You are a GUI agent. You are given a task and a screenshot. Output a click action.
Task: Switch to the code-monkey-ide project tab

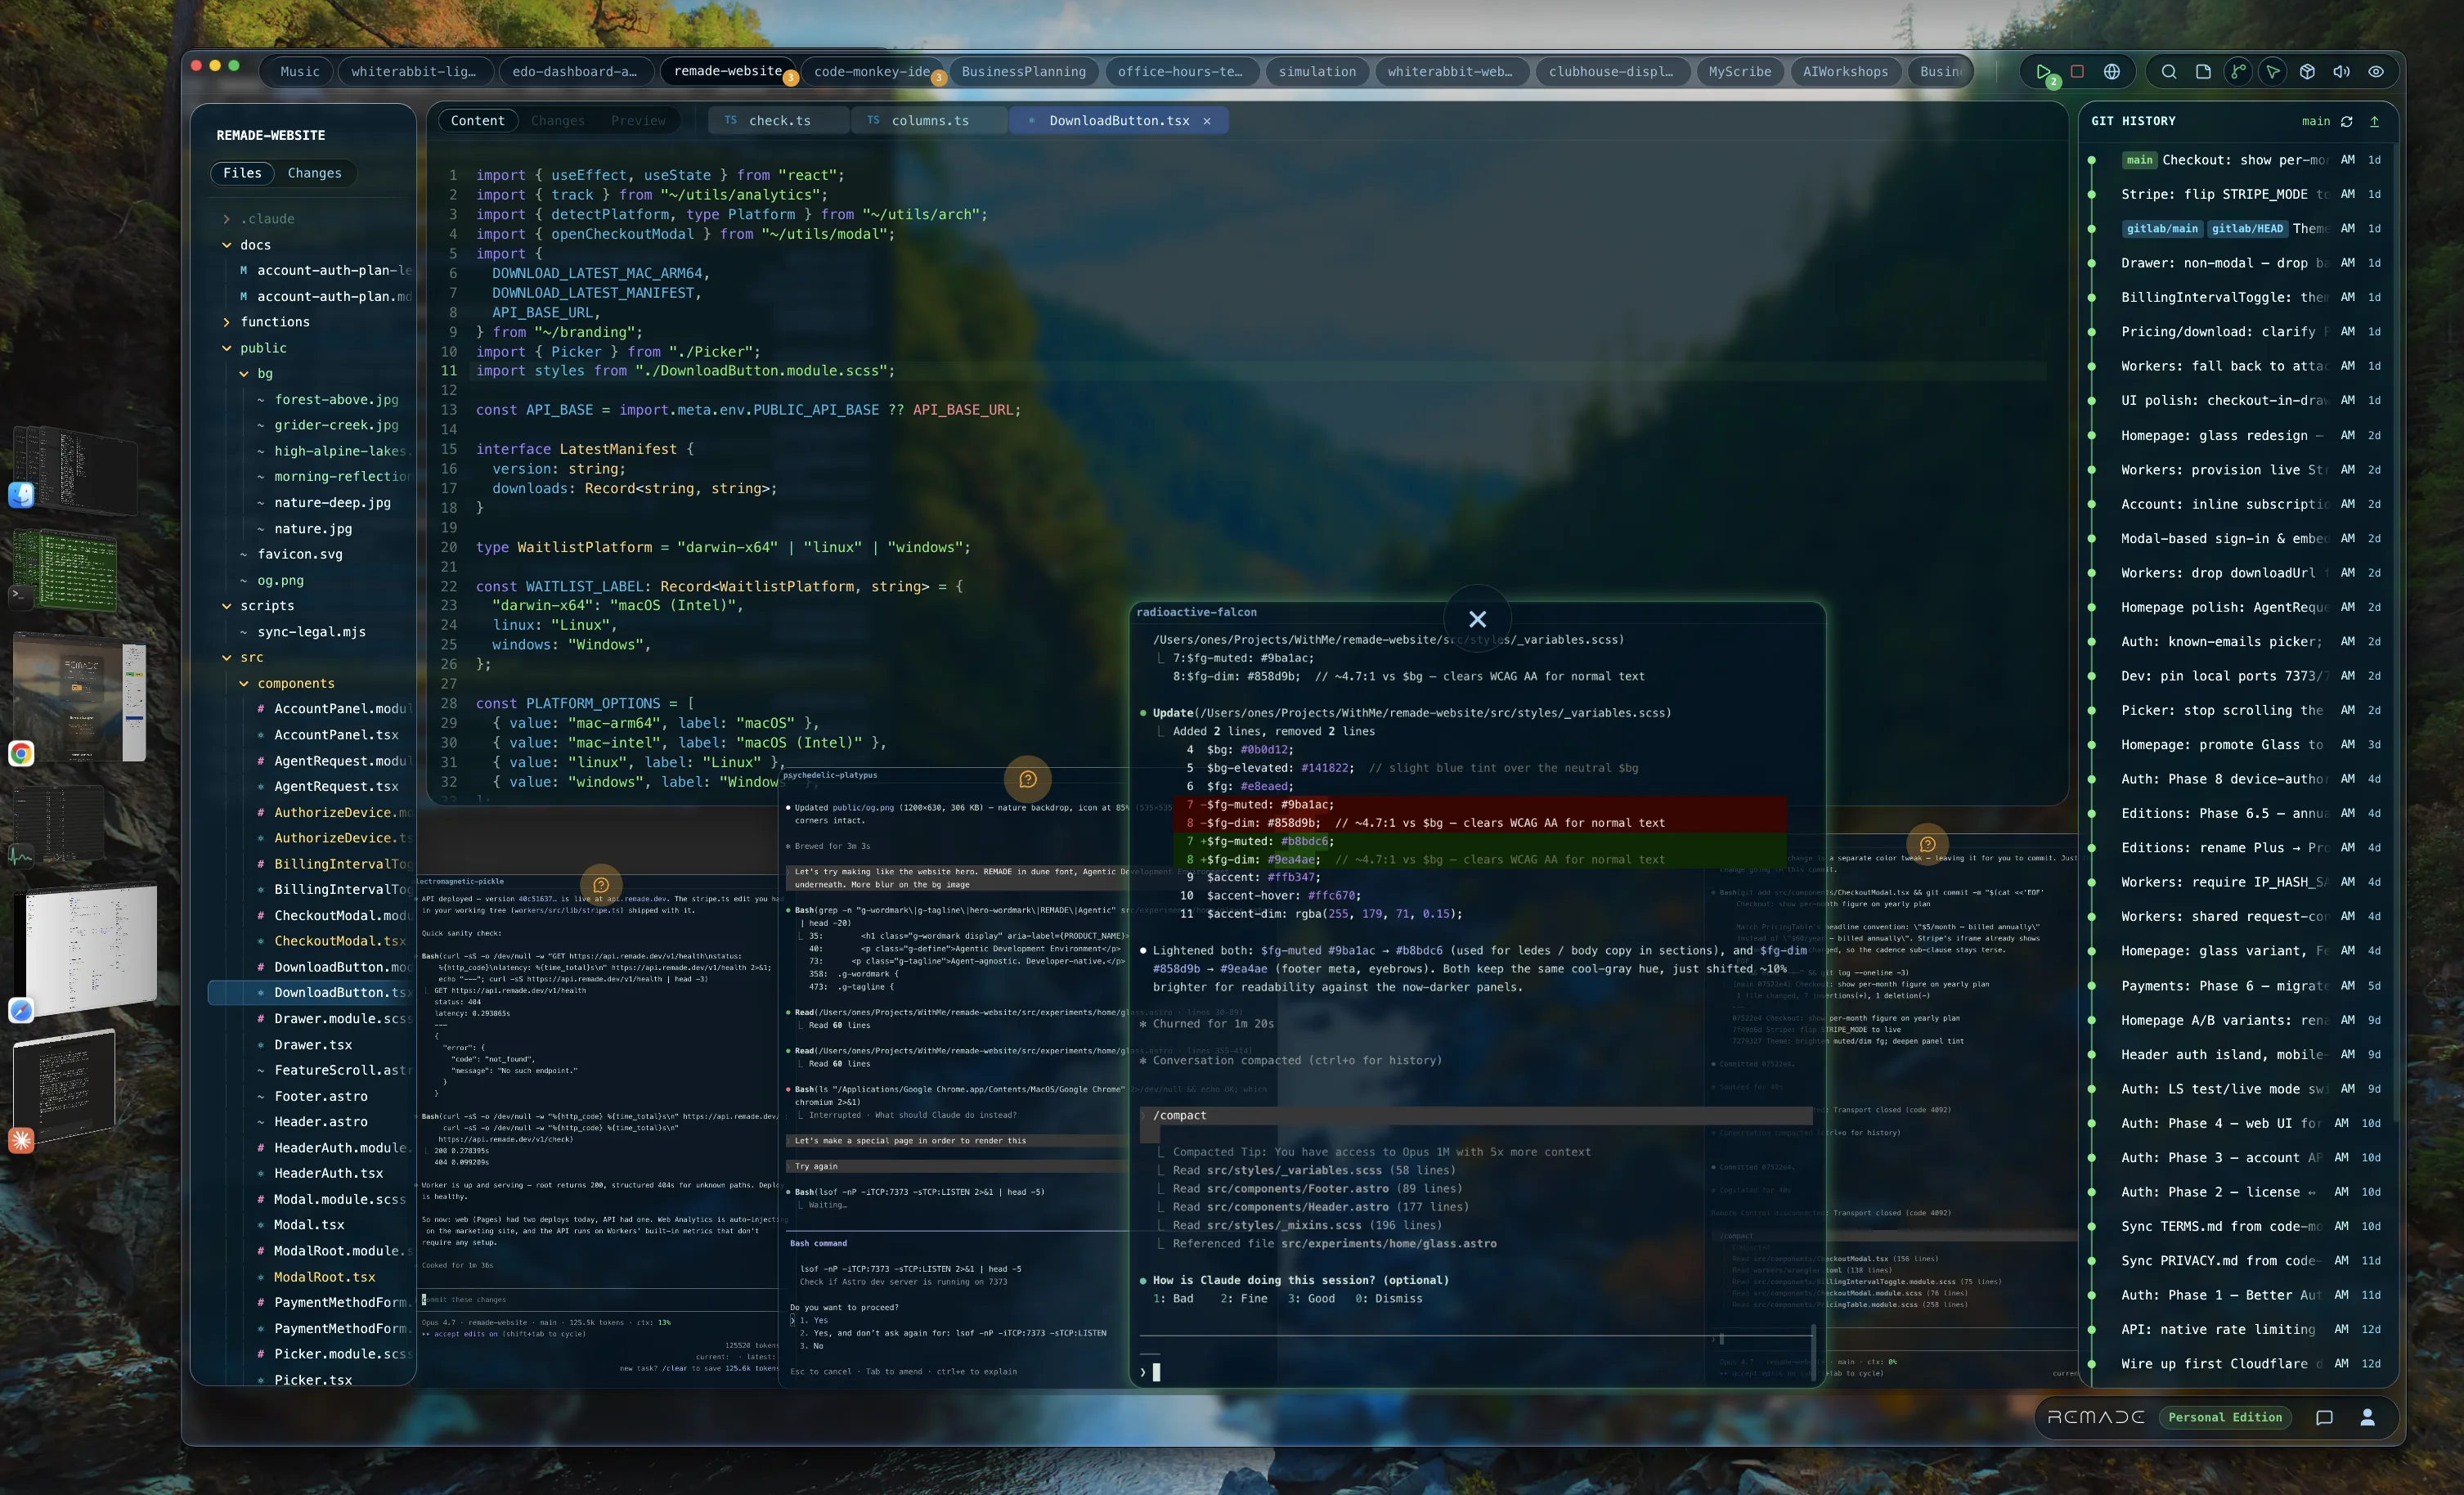click(x=872, y=72)
